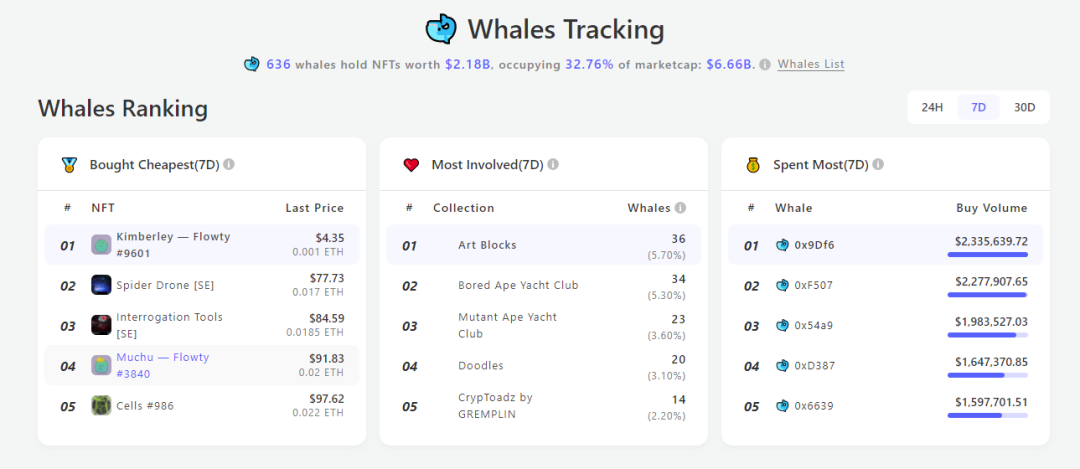Click the Whales Tracking whale logo

(441, 29)
